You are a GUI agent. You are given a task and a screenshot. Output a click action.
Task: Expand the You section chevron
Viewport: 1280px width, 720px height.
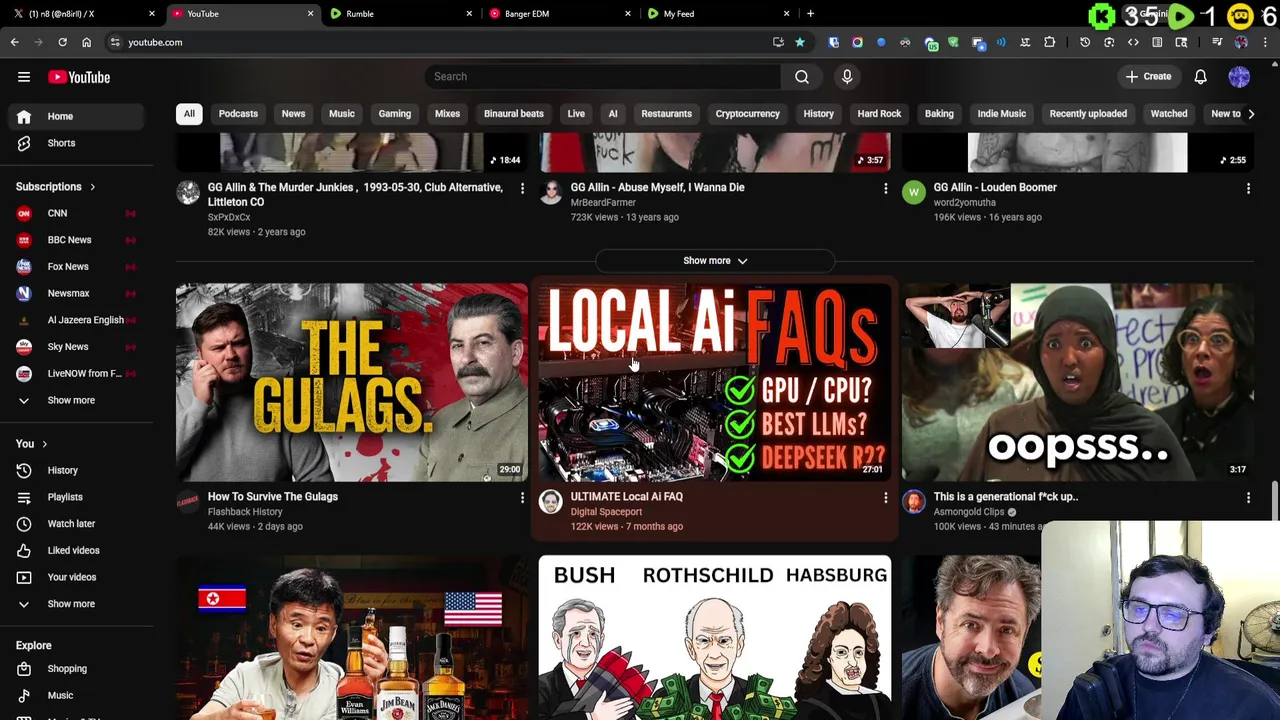click(x=44, y=444)
